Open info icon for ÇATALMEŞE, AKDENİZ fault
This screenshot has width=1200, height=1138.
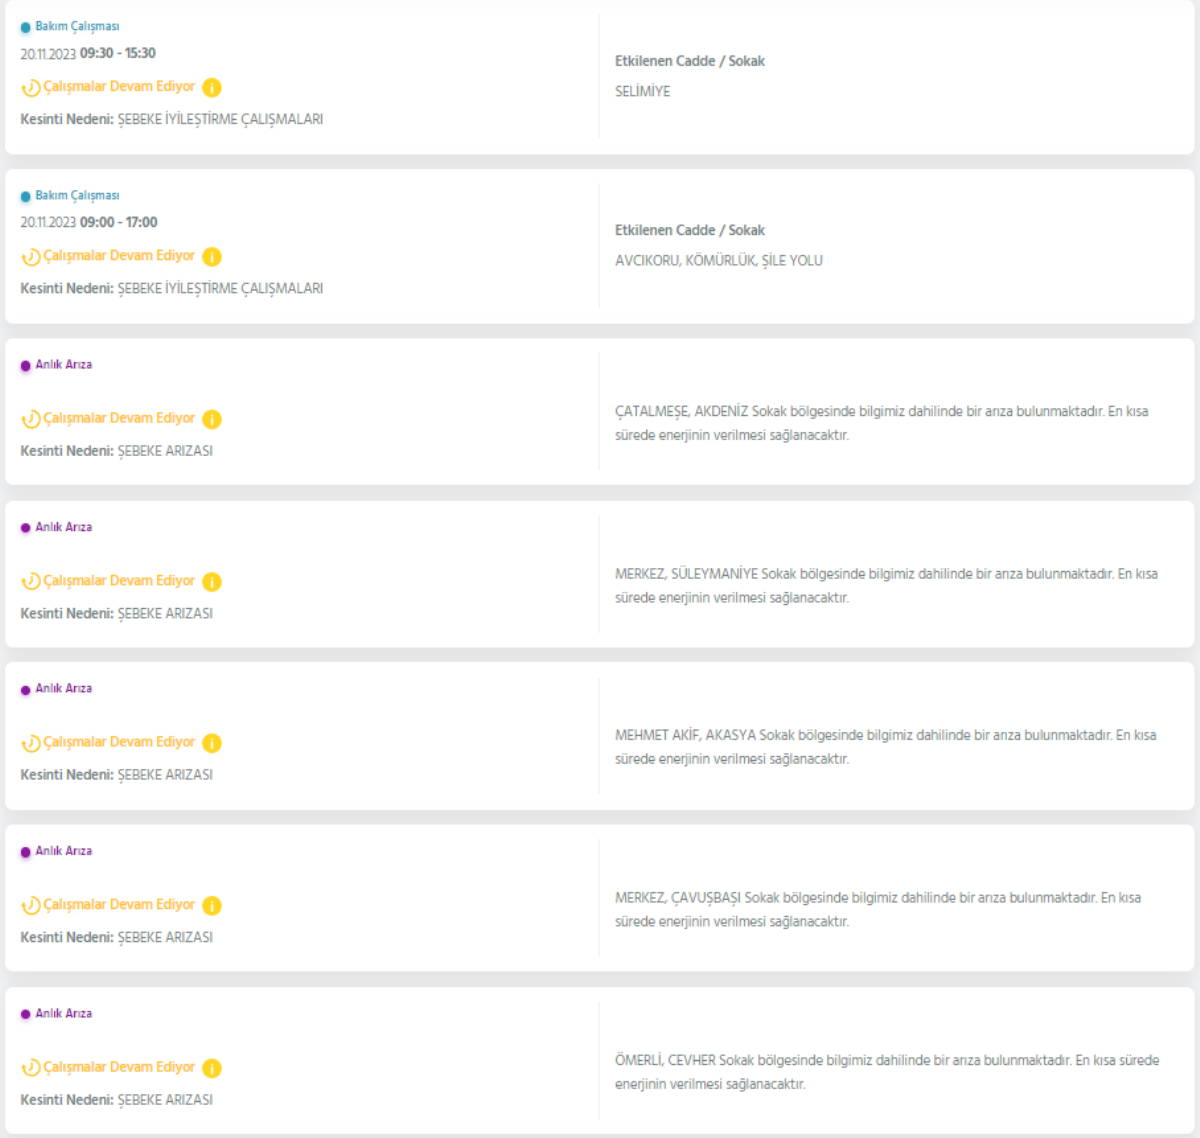(212, 419)
